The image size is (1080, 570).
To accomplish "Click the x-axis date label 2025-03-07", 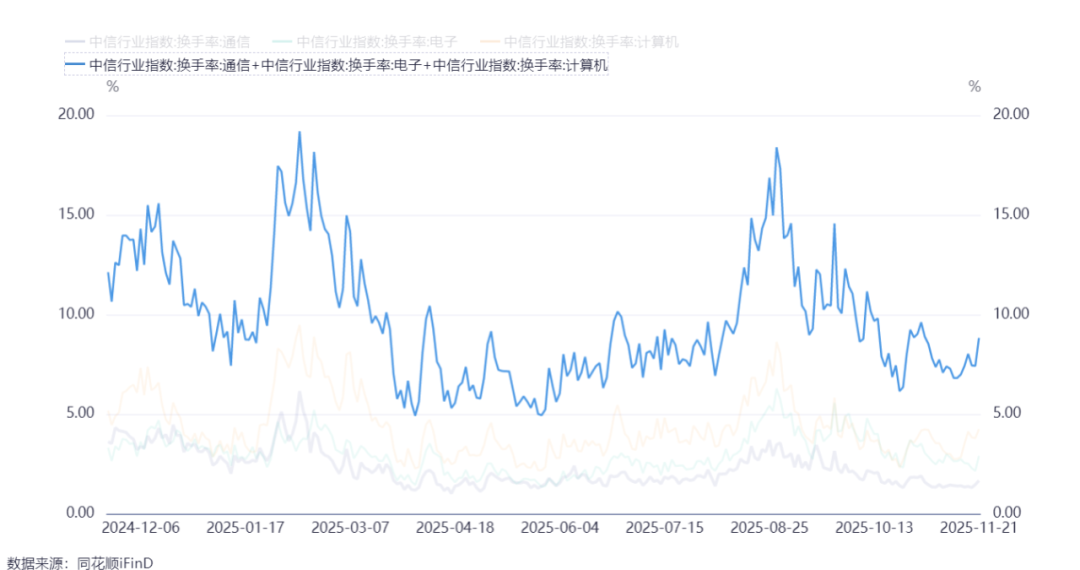I will 350,528.
